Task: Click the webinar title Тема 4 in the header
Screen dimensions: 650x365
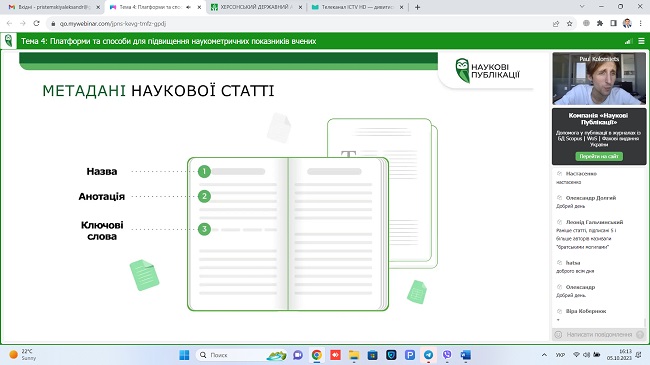Action: coord(169,41)
